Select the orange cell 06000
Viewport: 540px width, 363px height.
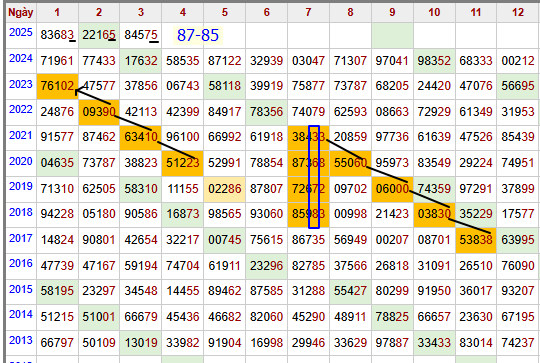click(392, 189)
